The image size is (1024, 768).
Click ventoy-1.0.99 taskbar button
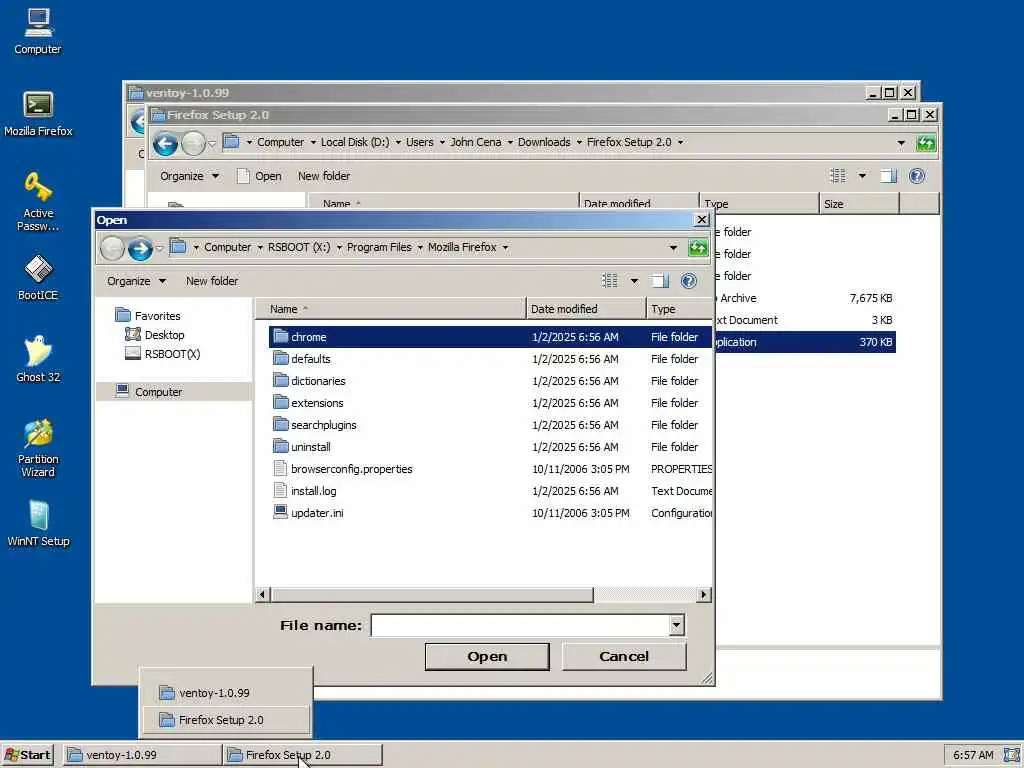[142, 755]
